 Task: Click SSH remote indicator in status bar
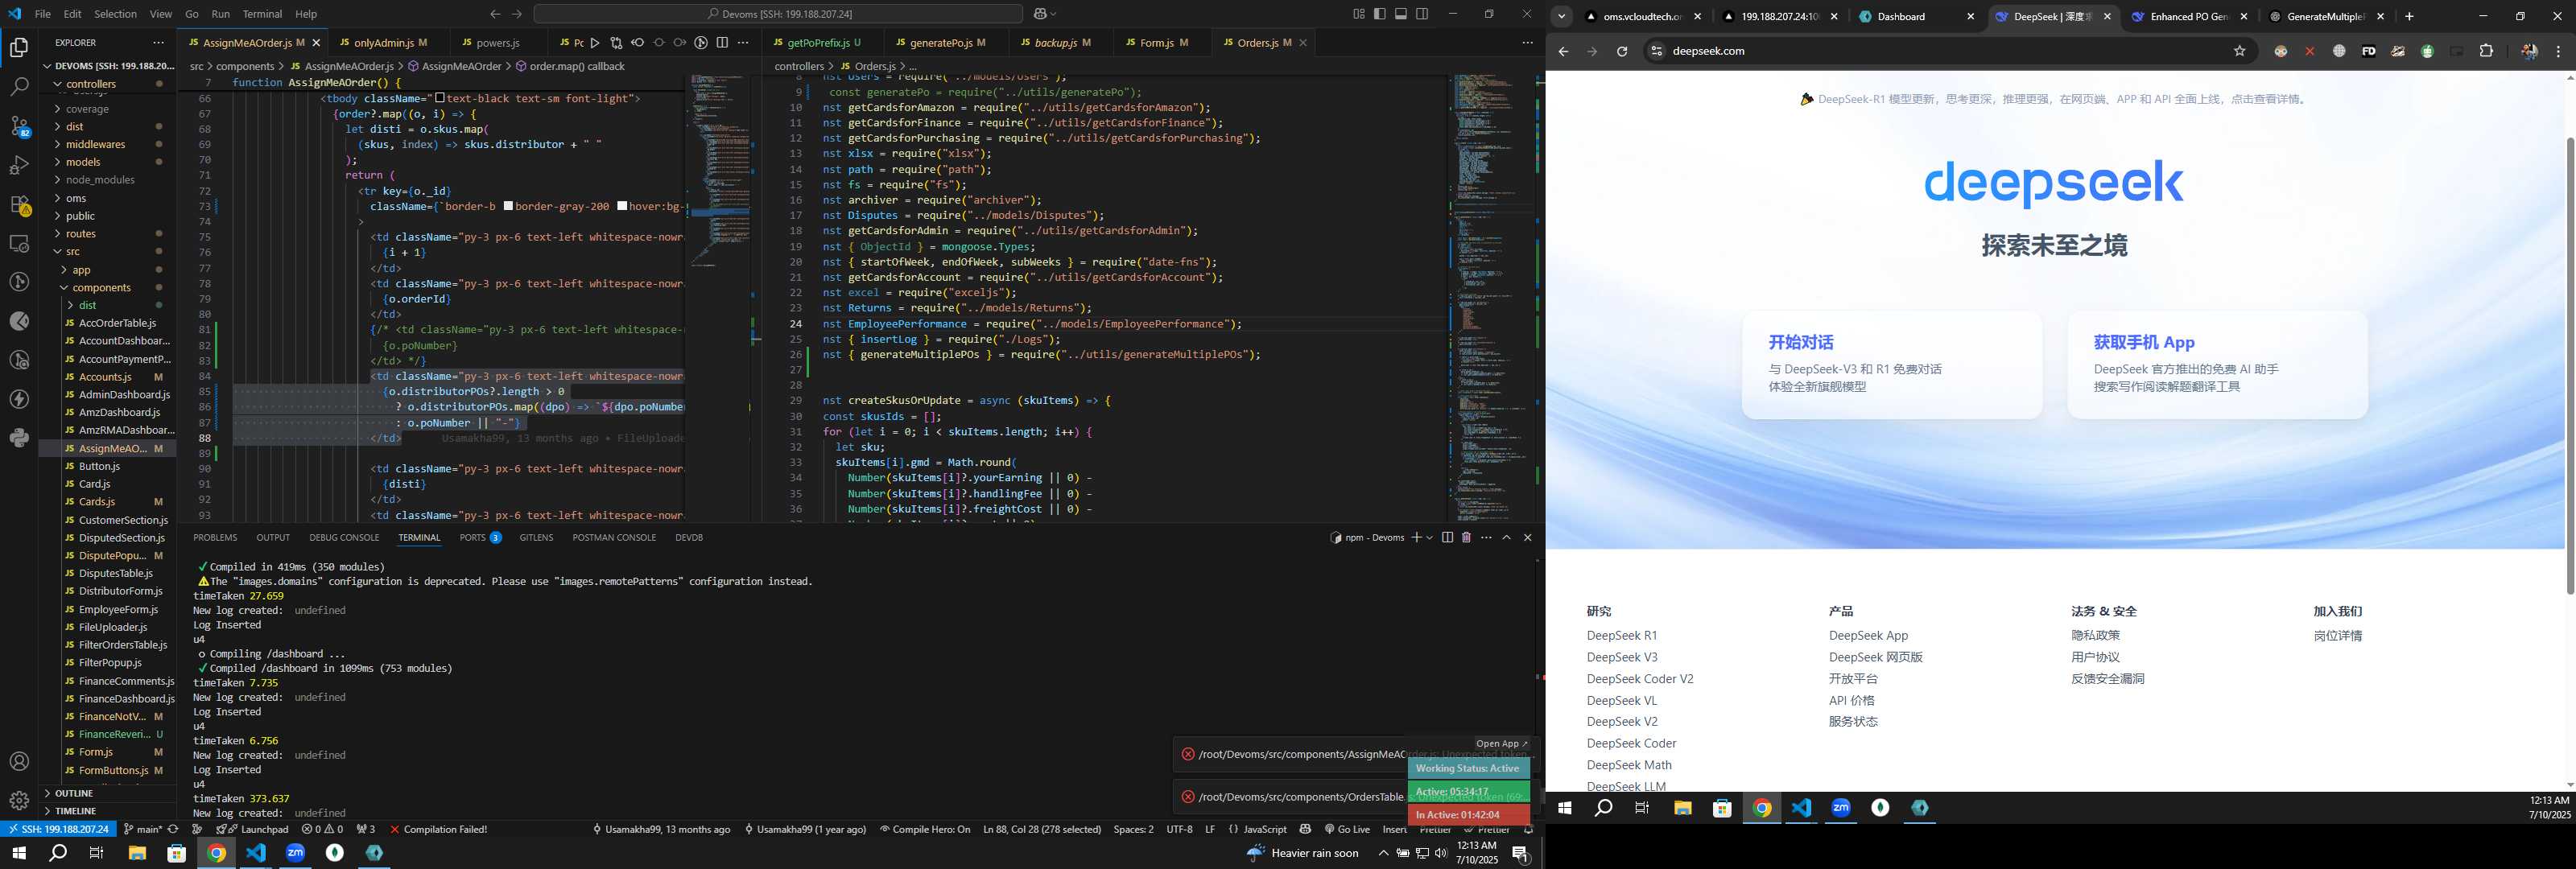(x=58, y=830)
